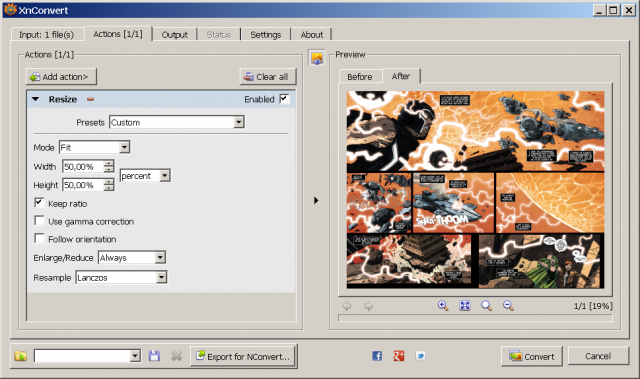
Task: Click the actual size zoom icon
Action: [486, 306]
